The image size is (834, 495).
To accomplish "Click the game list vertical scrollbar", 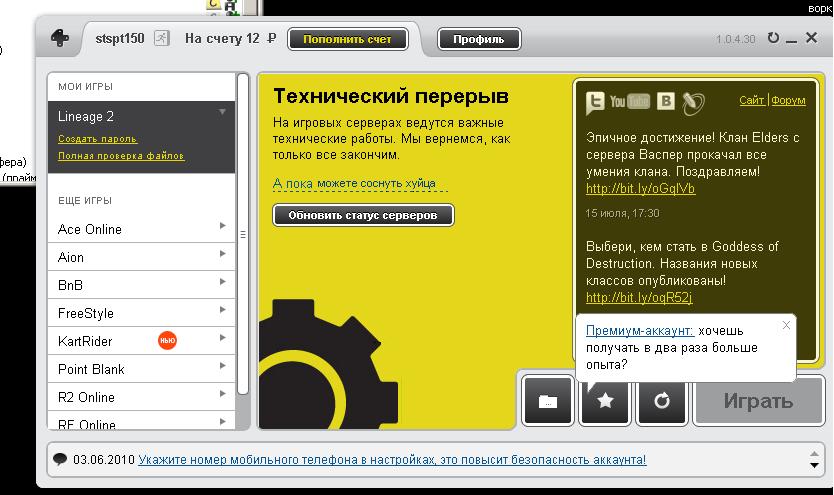I will tap(243, 234).
